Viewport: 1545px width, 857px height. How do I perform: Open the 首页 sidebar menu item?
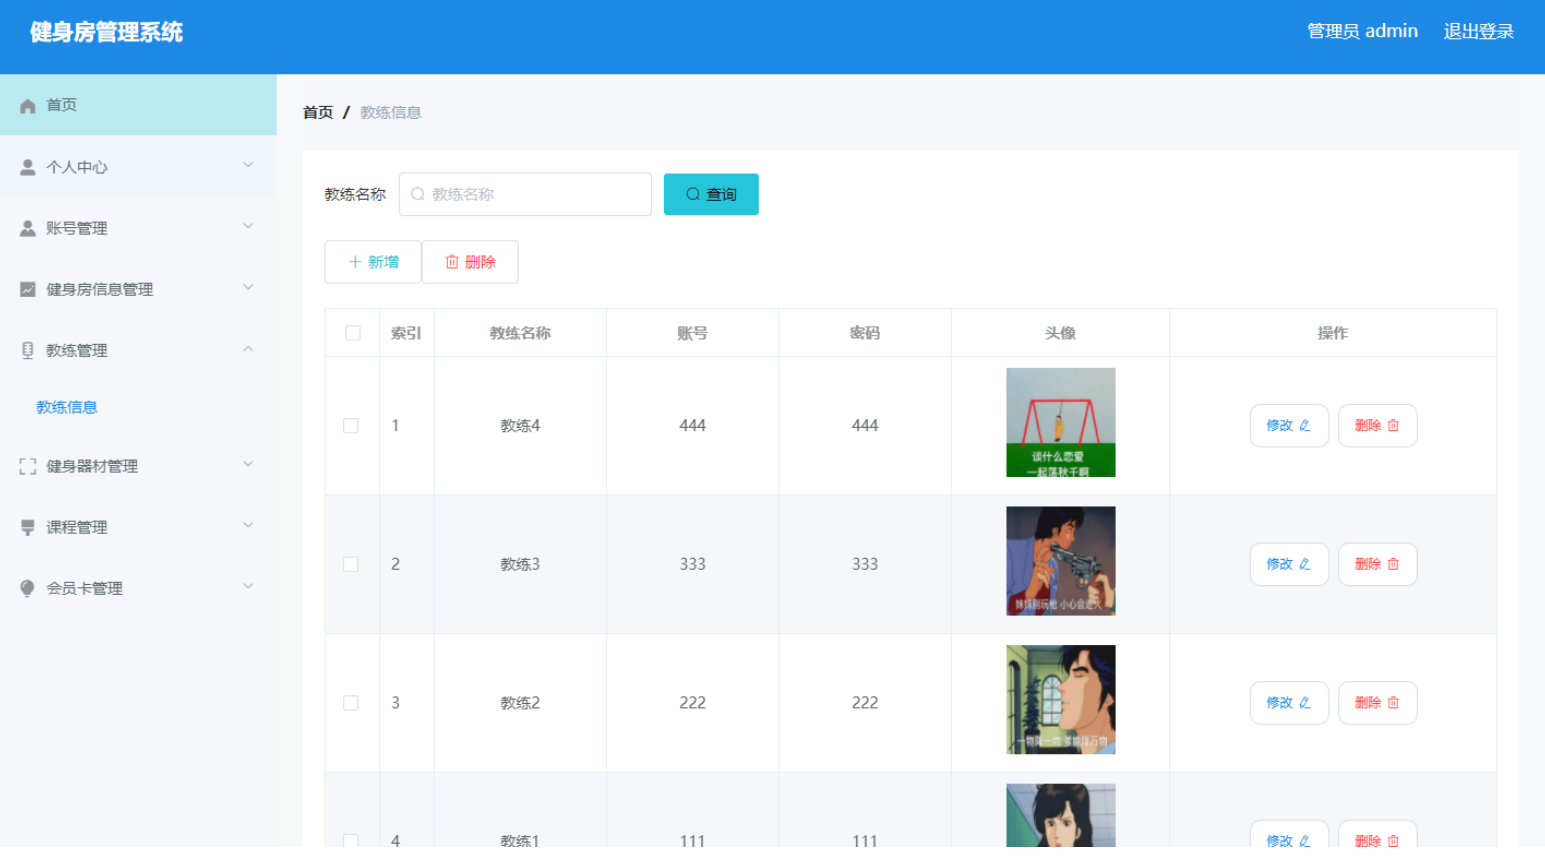coord(138,105)
